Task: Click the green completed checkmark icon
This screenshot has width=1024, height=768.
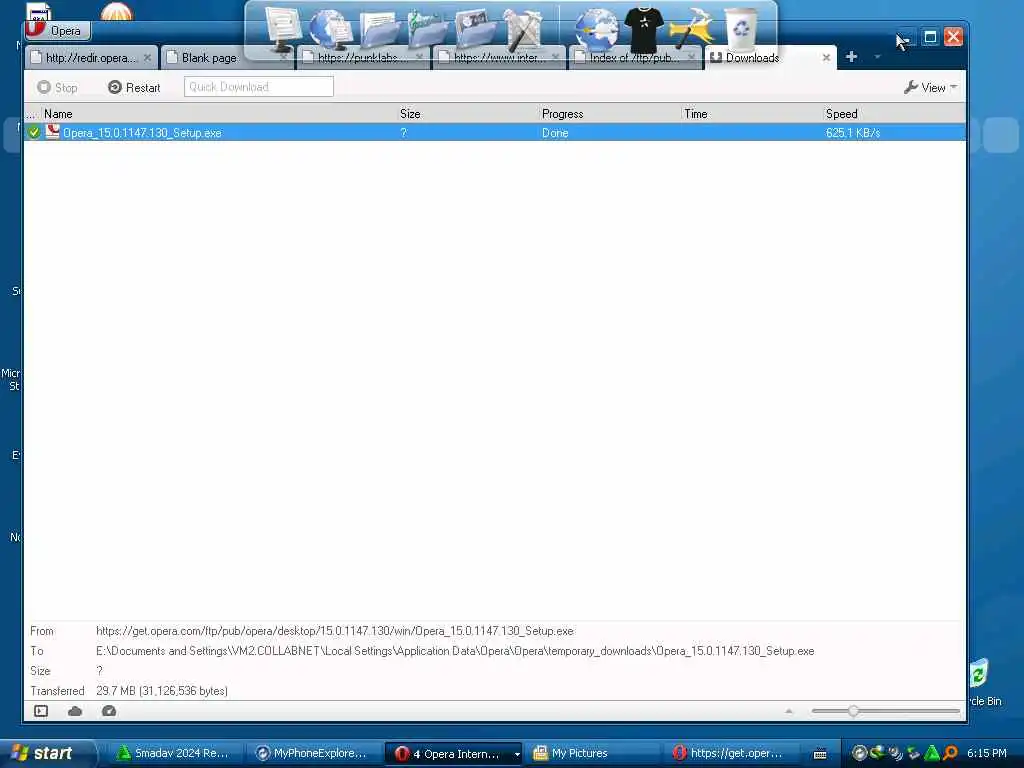Action: pos(34,133)
